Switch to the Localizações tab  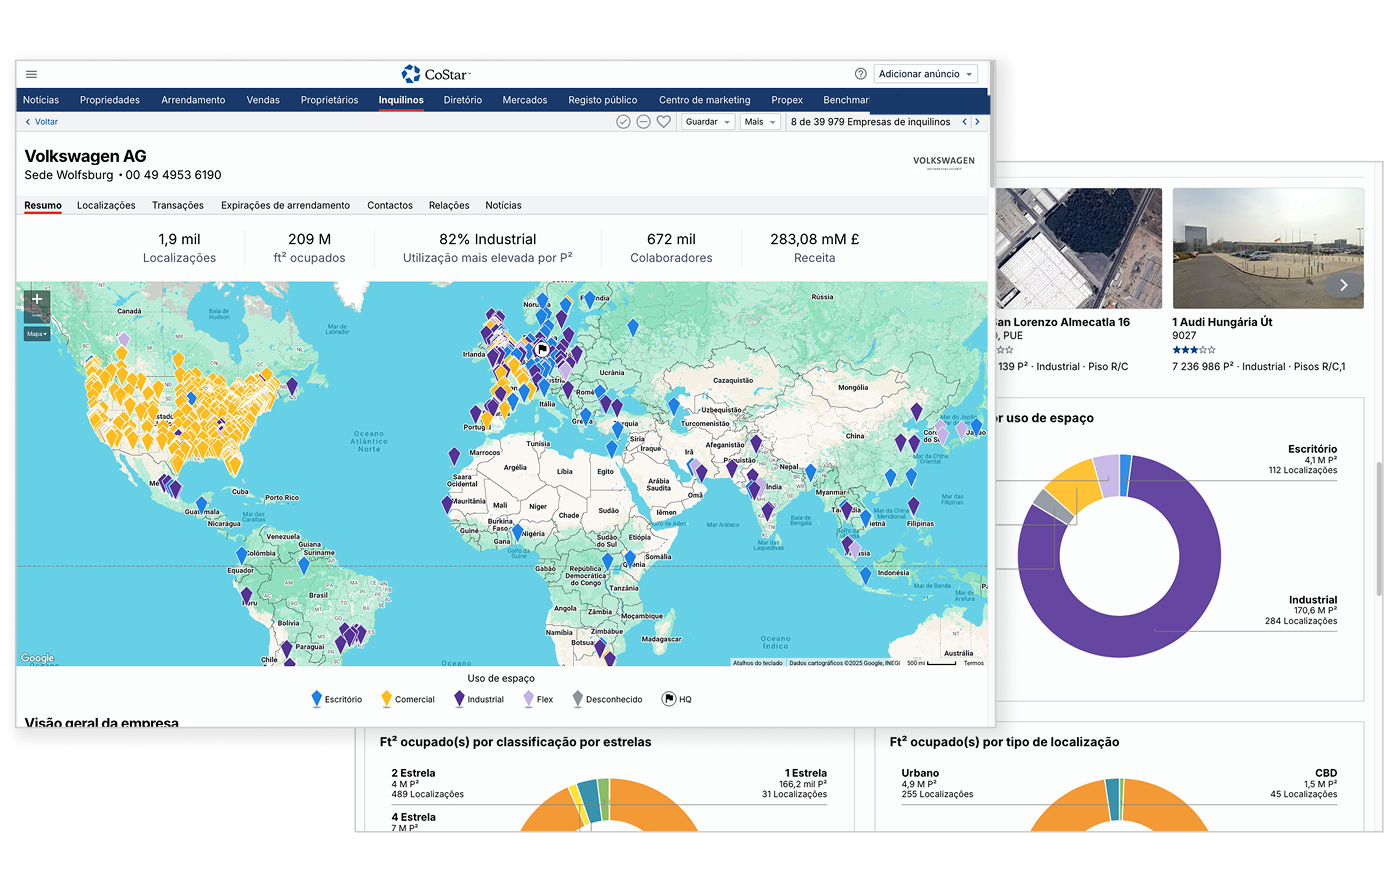click(106, 205)
